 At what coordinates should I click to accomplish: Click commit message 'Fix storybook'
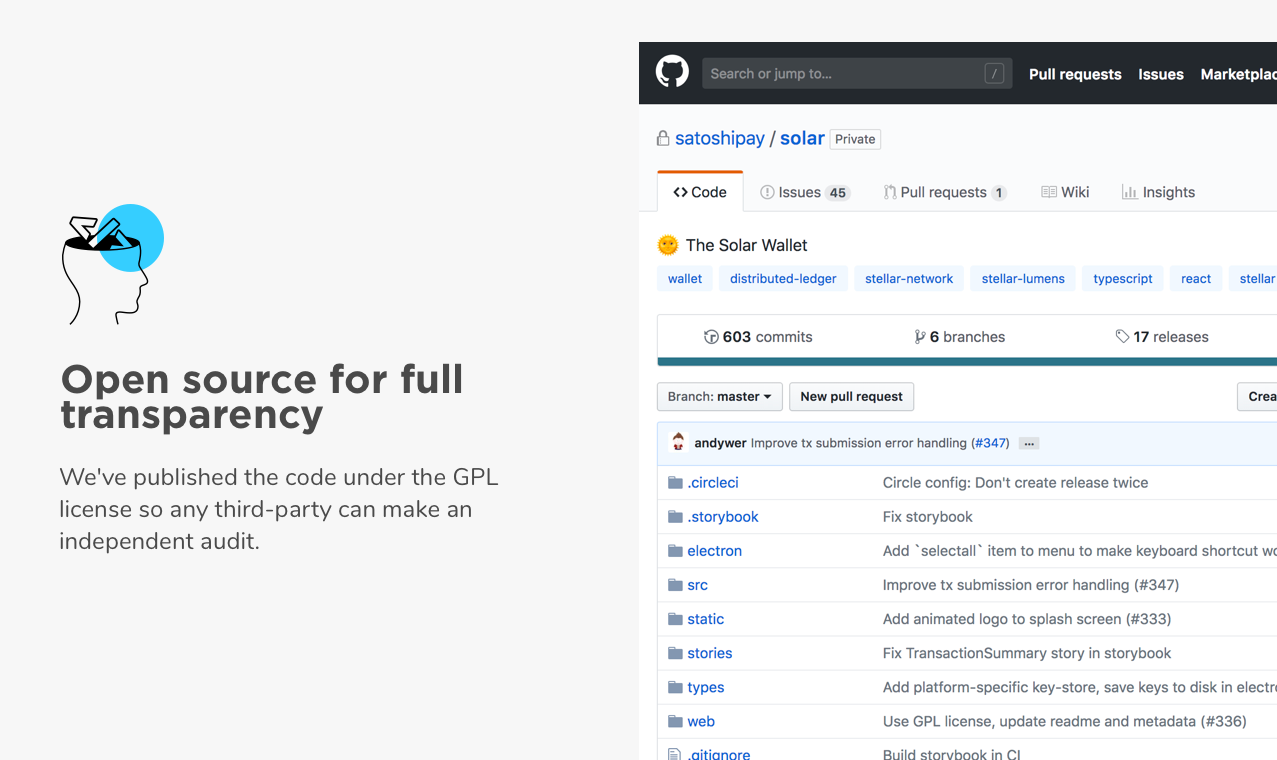(927, 517)
